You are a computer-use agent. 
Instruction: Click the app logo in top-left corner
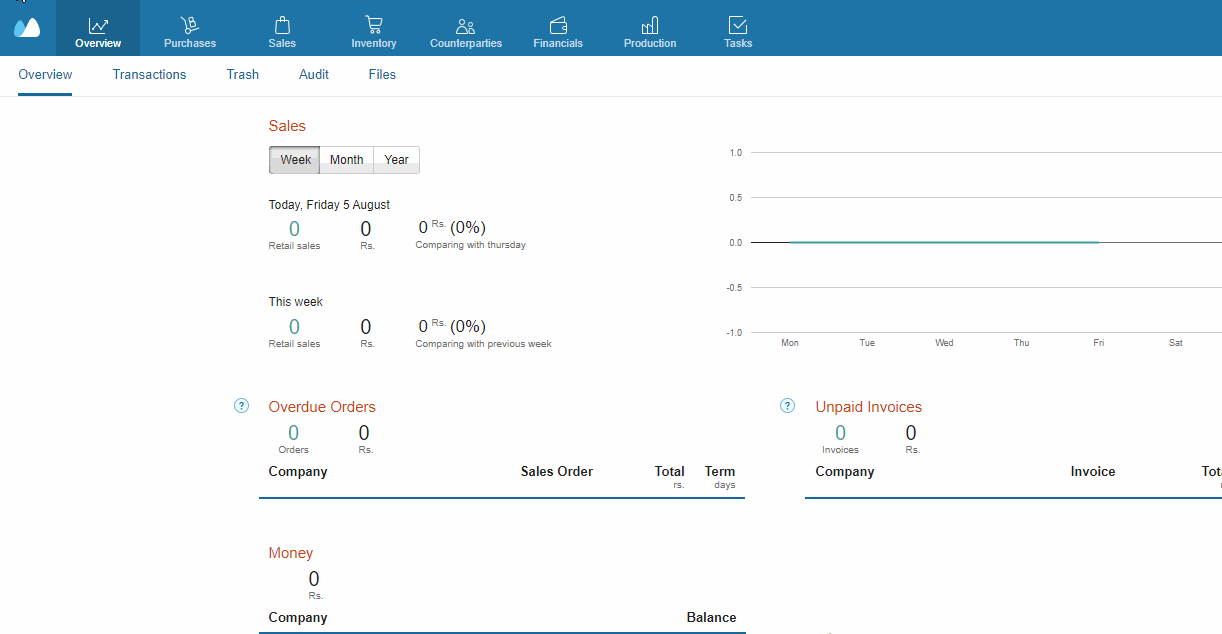27,28
